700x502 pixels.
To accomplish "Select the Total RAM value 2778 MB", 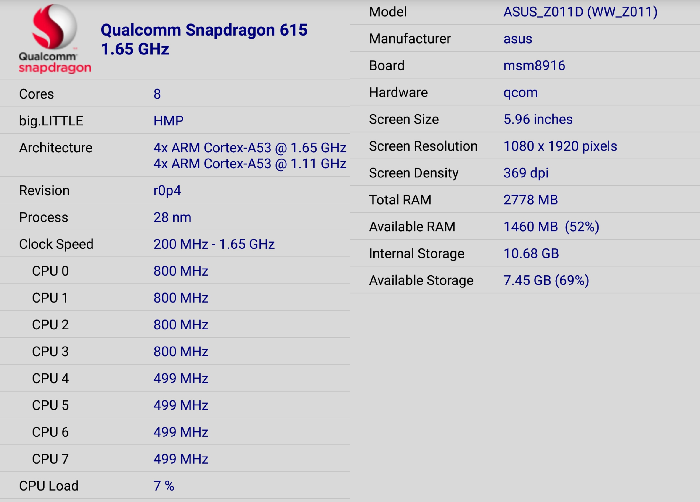I will (x=531, y=200).
